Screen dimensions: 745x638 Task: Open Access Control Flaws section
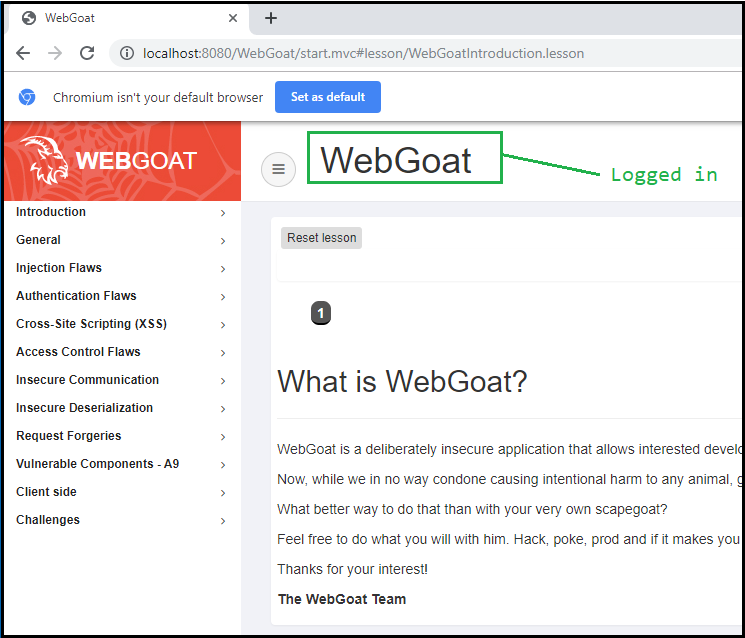[x=78, y=352]
